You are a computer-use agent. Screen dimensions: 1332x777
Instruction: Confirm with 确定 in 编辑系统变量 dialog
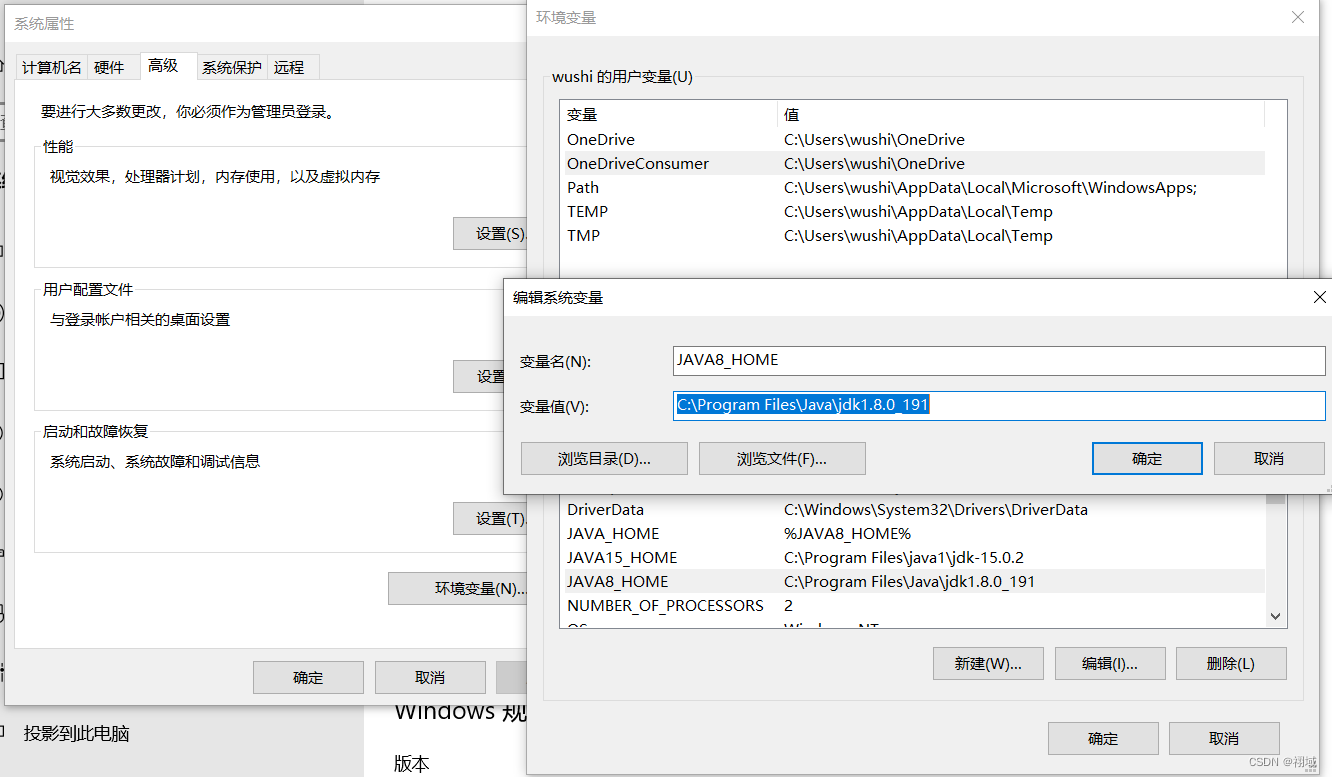click(1147, 459)
